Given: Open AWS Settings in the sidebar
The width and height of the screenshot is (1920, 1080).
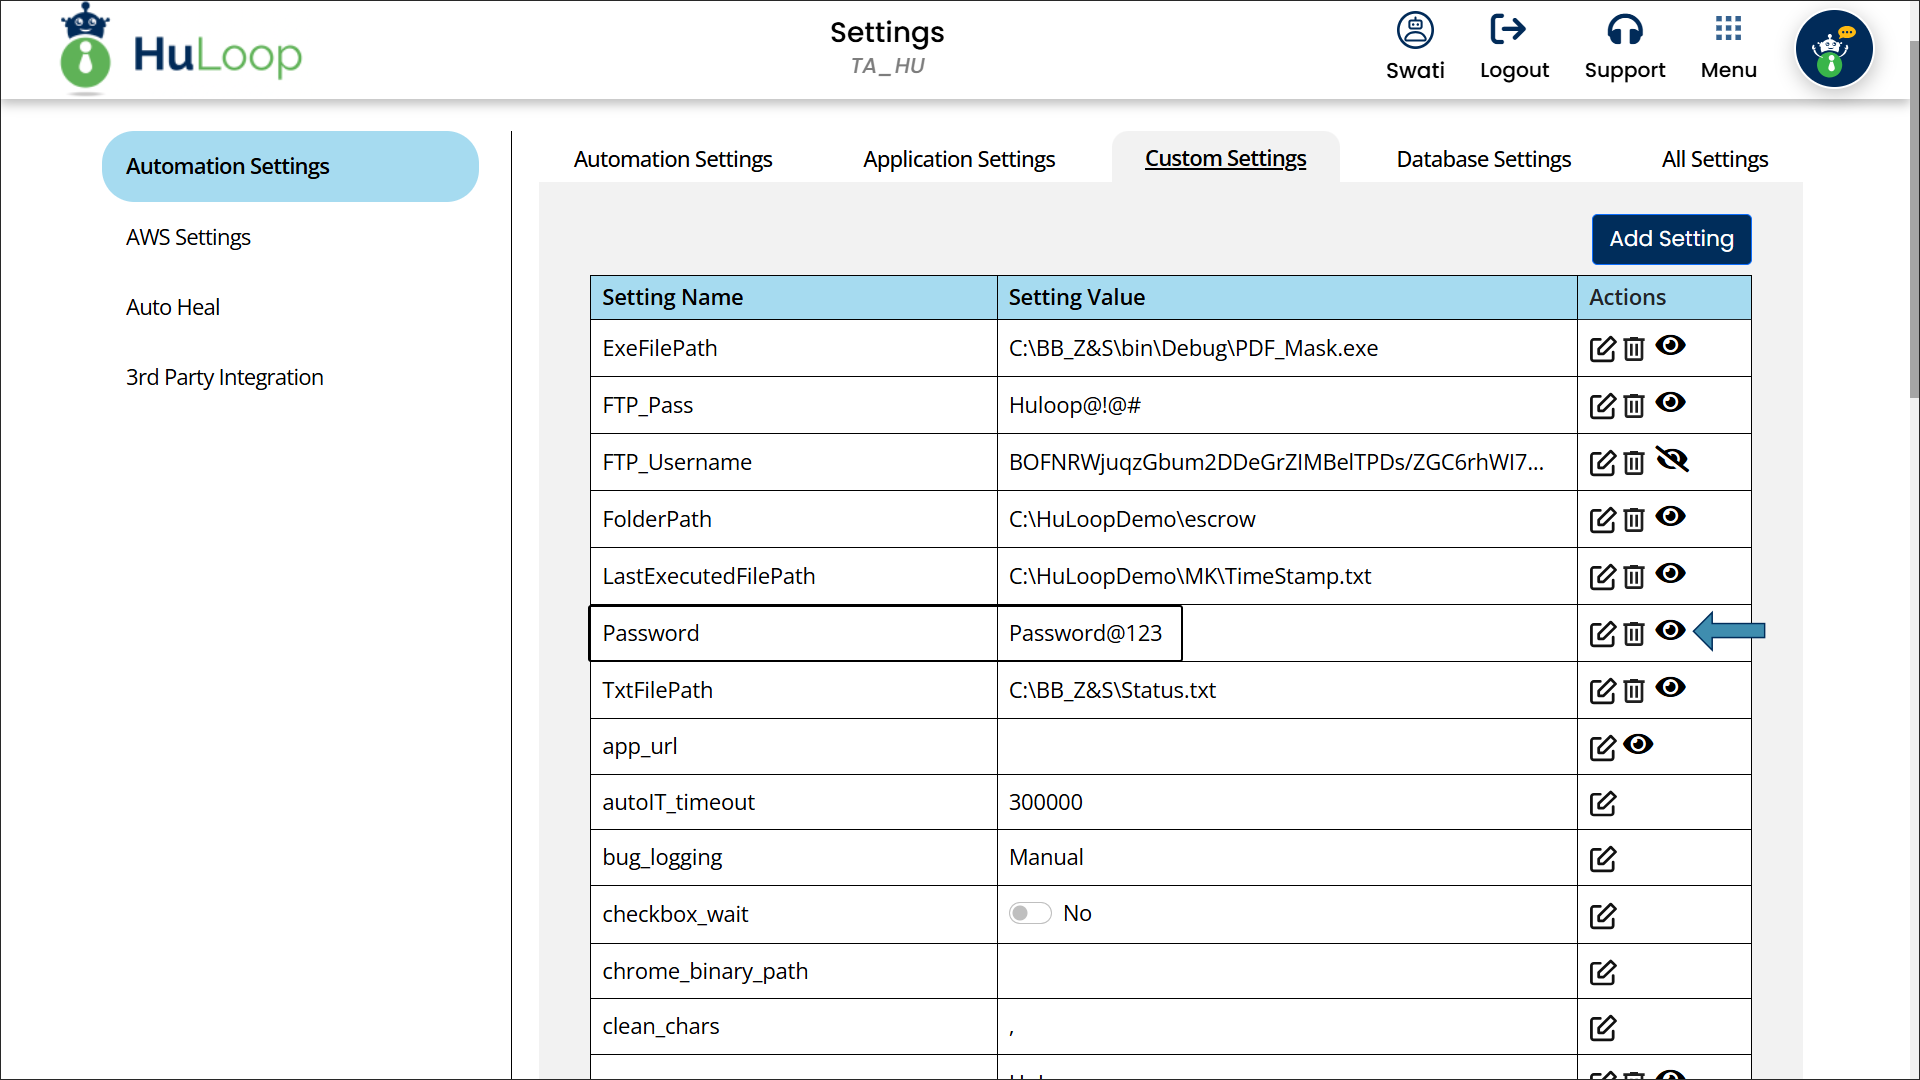Looking at the screenshot, I should pyautogui.click(x=188, y=238).
